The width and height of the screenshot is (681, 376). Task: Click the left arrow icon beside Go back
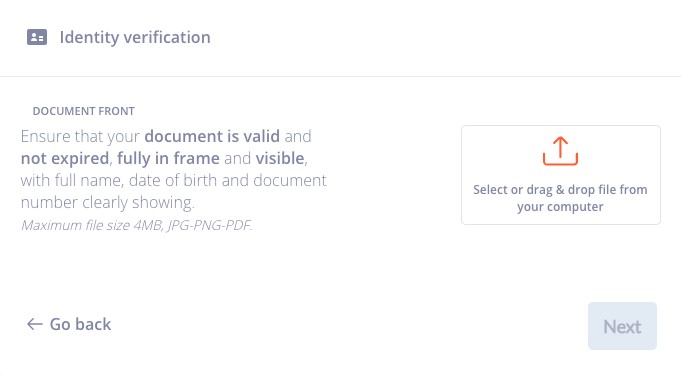[x=35, y=324]
